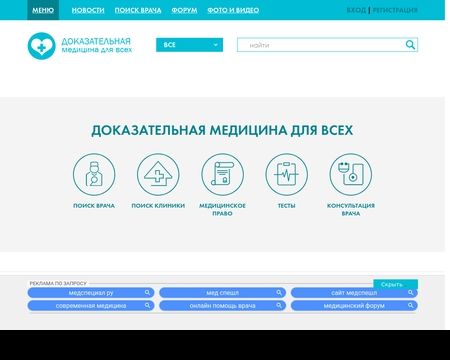Image resolution: width=450 pixels, height=360 pixels.
Task: Click the Скрыть button on ad panel
Action: tap(395, 284)
